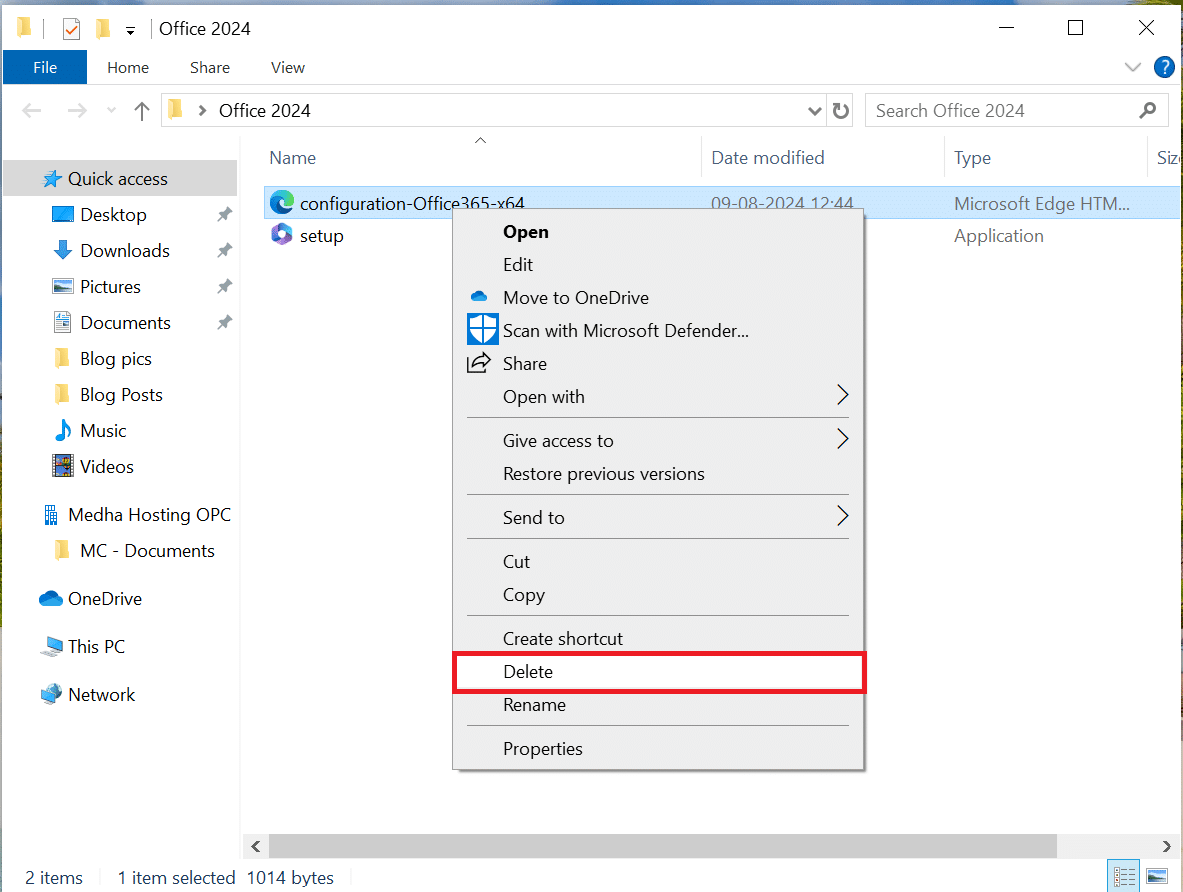Click the Move to OneDrive cloud icon

pos(482,297)
